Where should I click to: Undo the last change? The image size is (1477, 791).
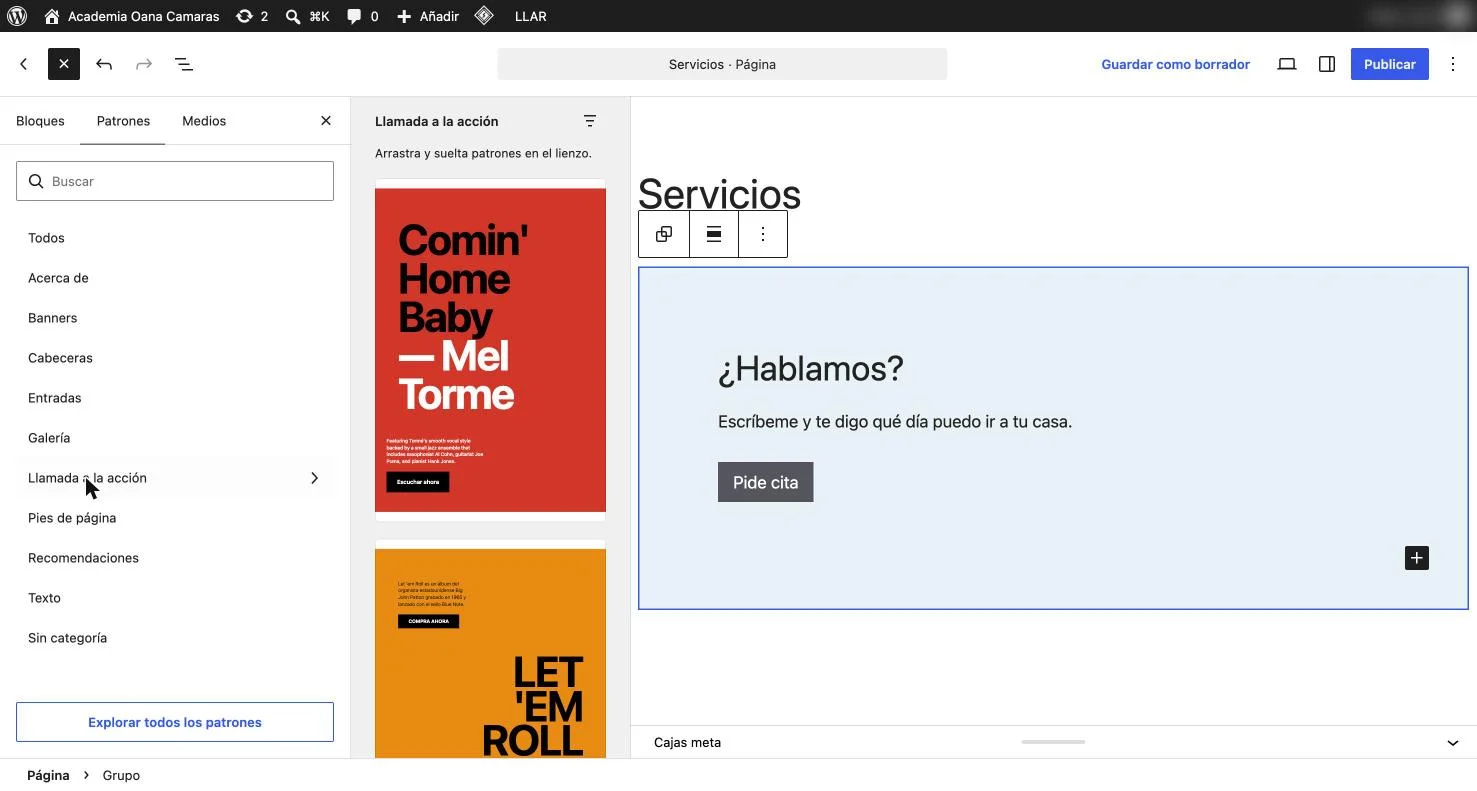pos(104,64)
